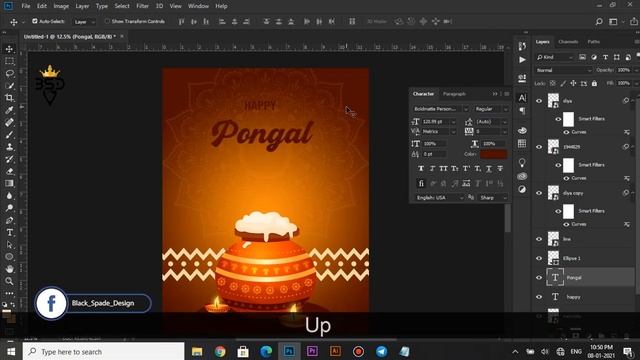Hide the Ellipse 1 layer
The width and height of the screenshot is (640, 360).
click(539, 258)
